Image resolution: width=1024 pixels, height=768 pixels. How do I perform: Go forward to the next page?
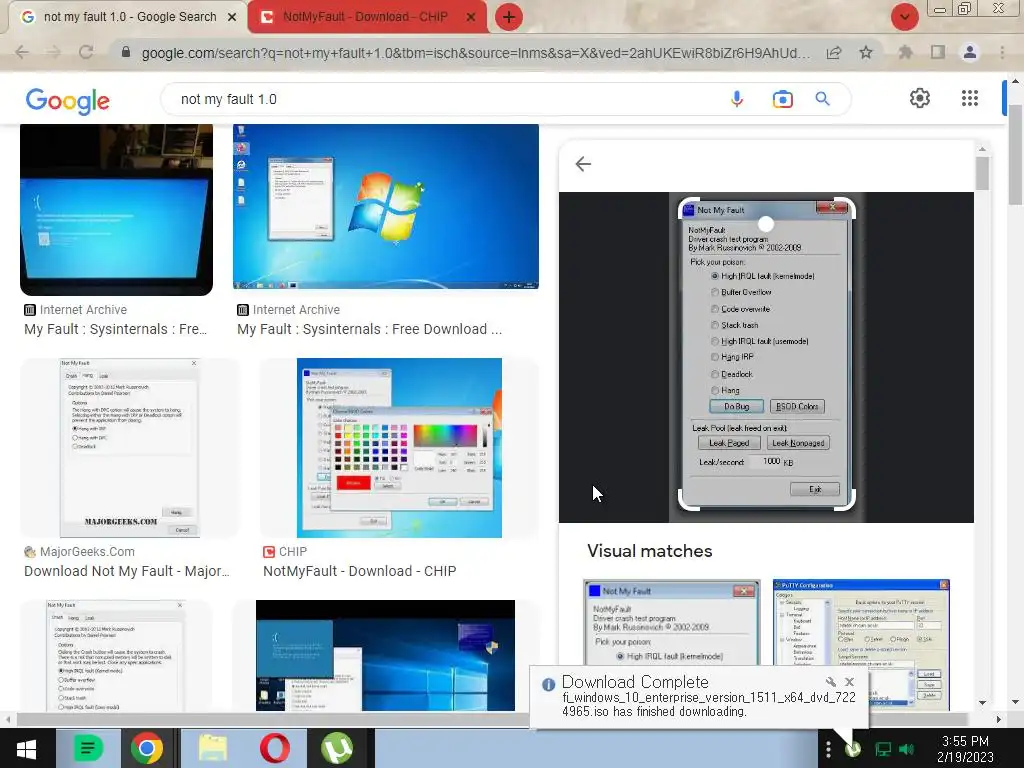[x=54, y=52]
